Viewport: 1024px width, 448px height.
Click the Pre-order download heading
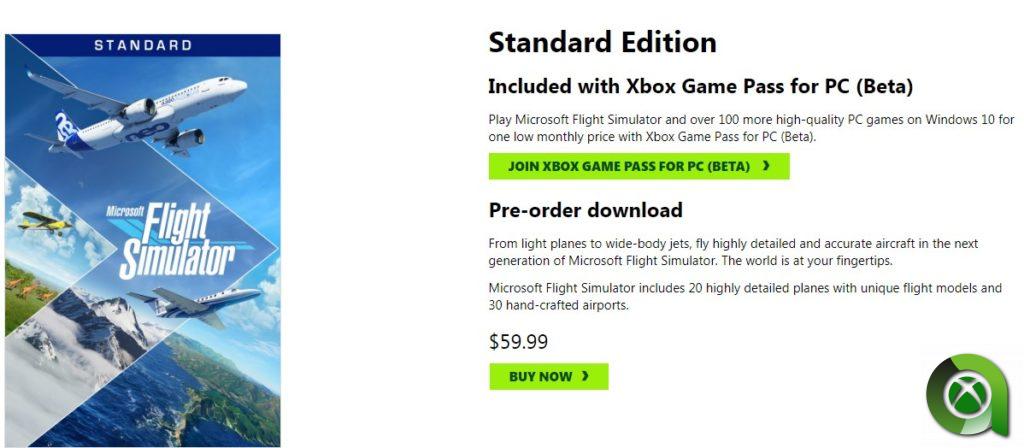coord(585,210)
